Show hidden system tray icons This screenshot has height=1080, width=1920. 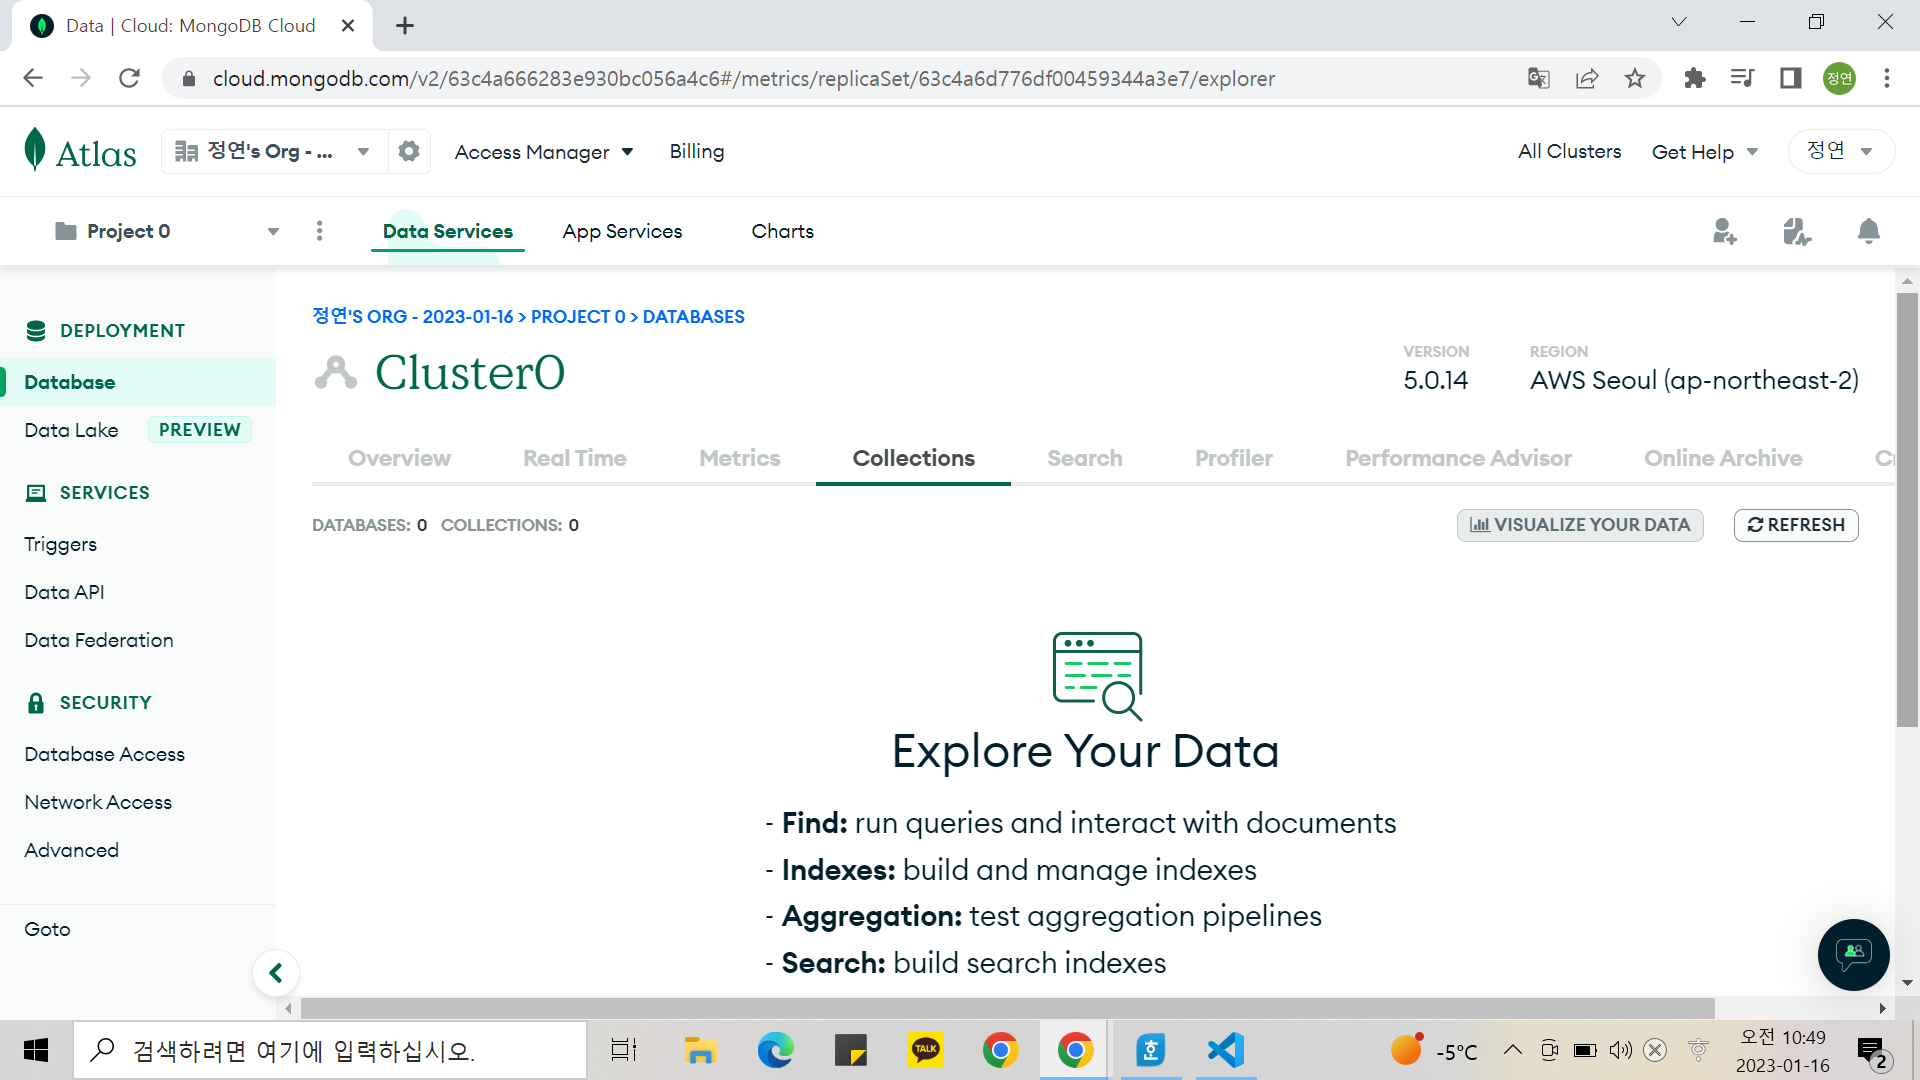(1513, 1050)
